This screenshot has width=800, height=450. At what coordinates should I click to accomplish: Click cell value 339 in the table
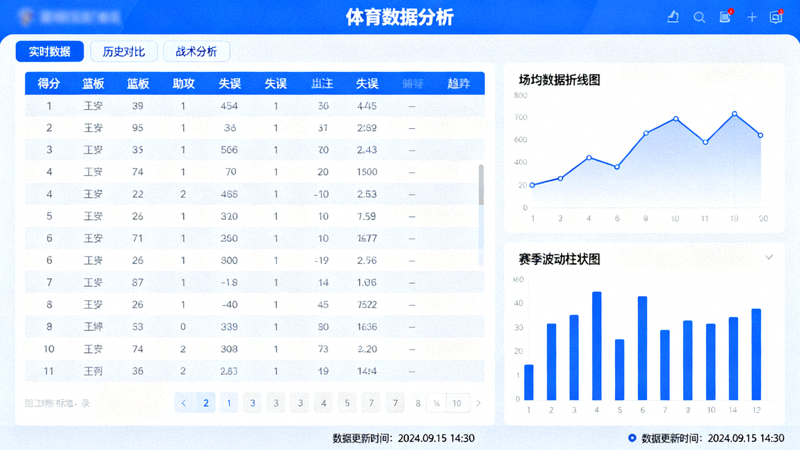click(x=229, y=327)
